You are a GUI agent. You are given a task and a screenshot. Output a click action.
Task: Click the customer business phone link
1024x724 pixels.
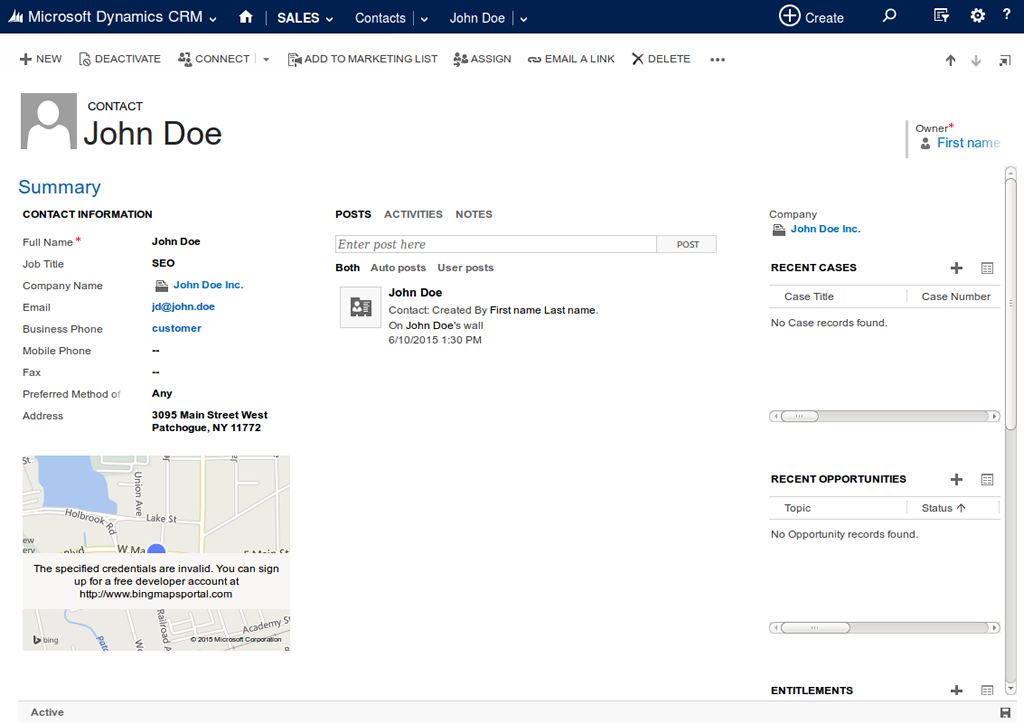(x=176, y=328)
